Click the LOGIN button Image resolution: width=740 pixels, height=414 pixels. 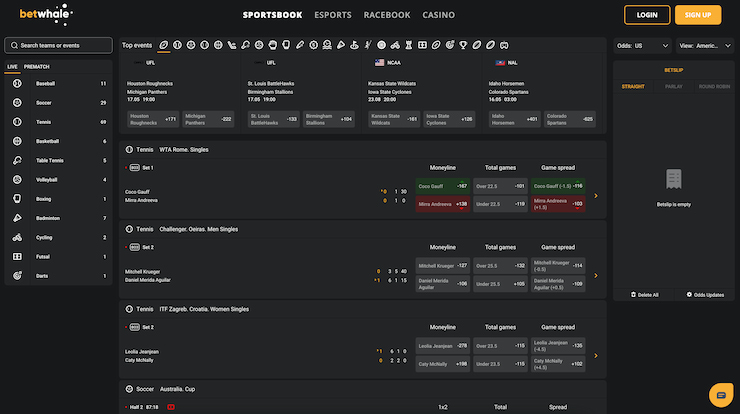(x=647, y=15)
